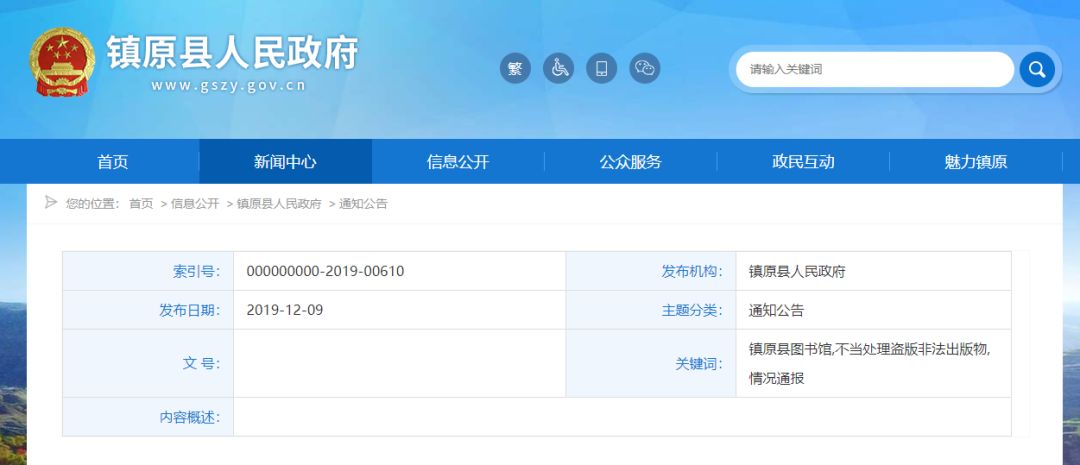1080x465 pixels.
Task: Open the 政民互动 navigation tab
Action: 803,162
